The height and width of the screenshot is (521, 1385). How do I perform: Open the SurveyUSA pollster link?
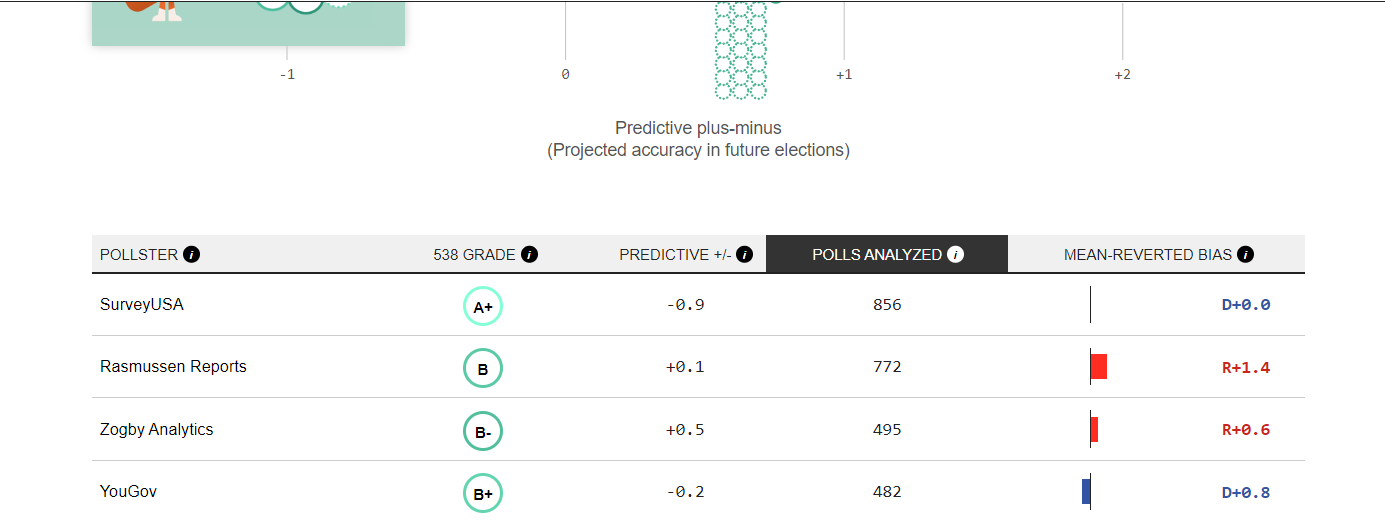click(142, 305)
